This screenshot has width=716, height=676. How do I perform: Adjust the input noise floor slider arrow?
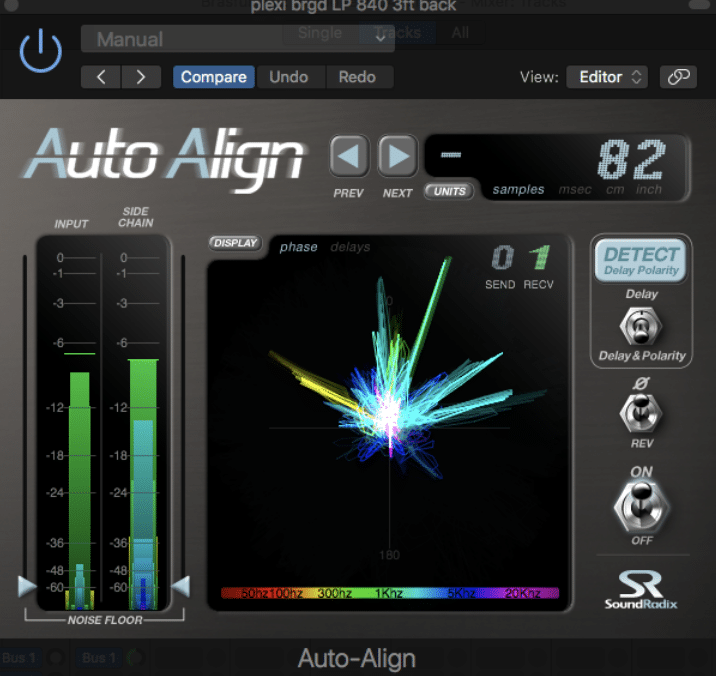[26, 586]
